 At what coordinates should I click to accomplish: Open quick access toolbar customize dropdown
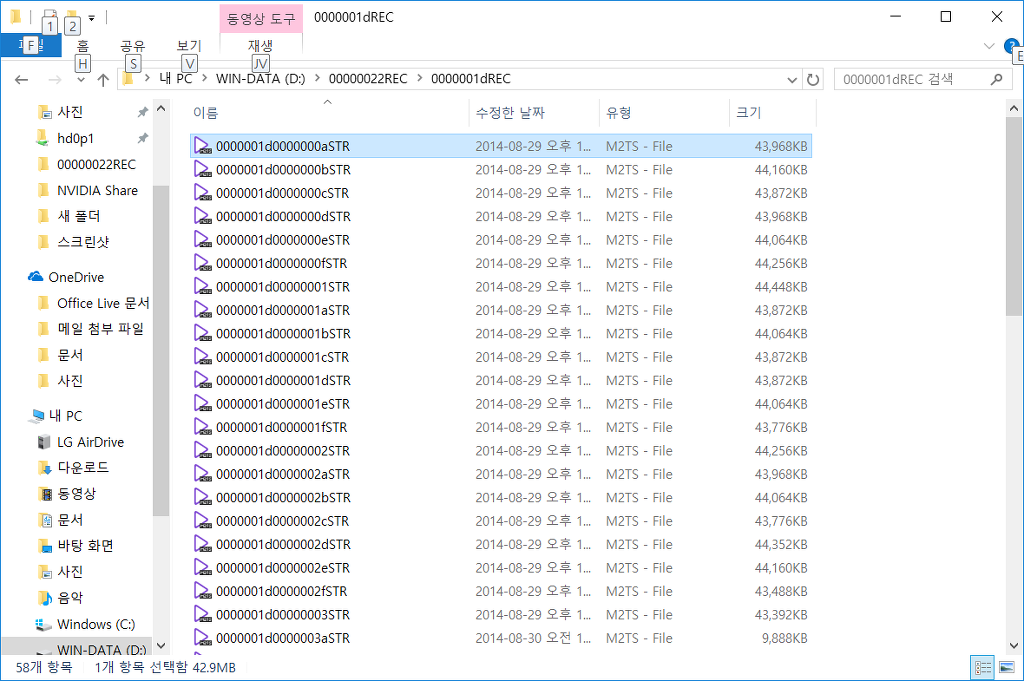91,18
